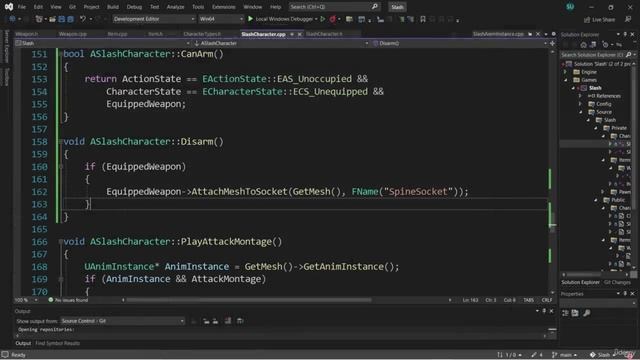Switch to the Weapon.cpp tab
The width and height of the screenshot is (640, 360).
pyautogui.click(x=73, y=34)
